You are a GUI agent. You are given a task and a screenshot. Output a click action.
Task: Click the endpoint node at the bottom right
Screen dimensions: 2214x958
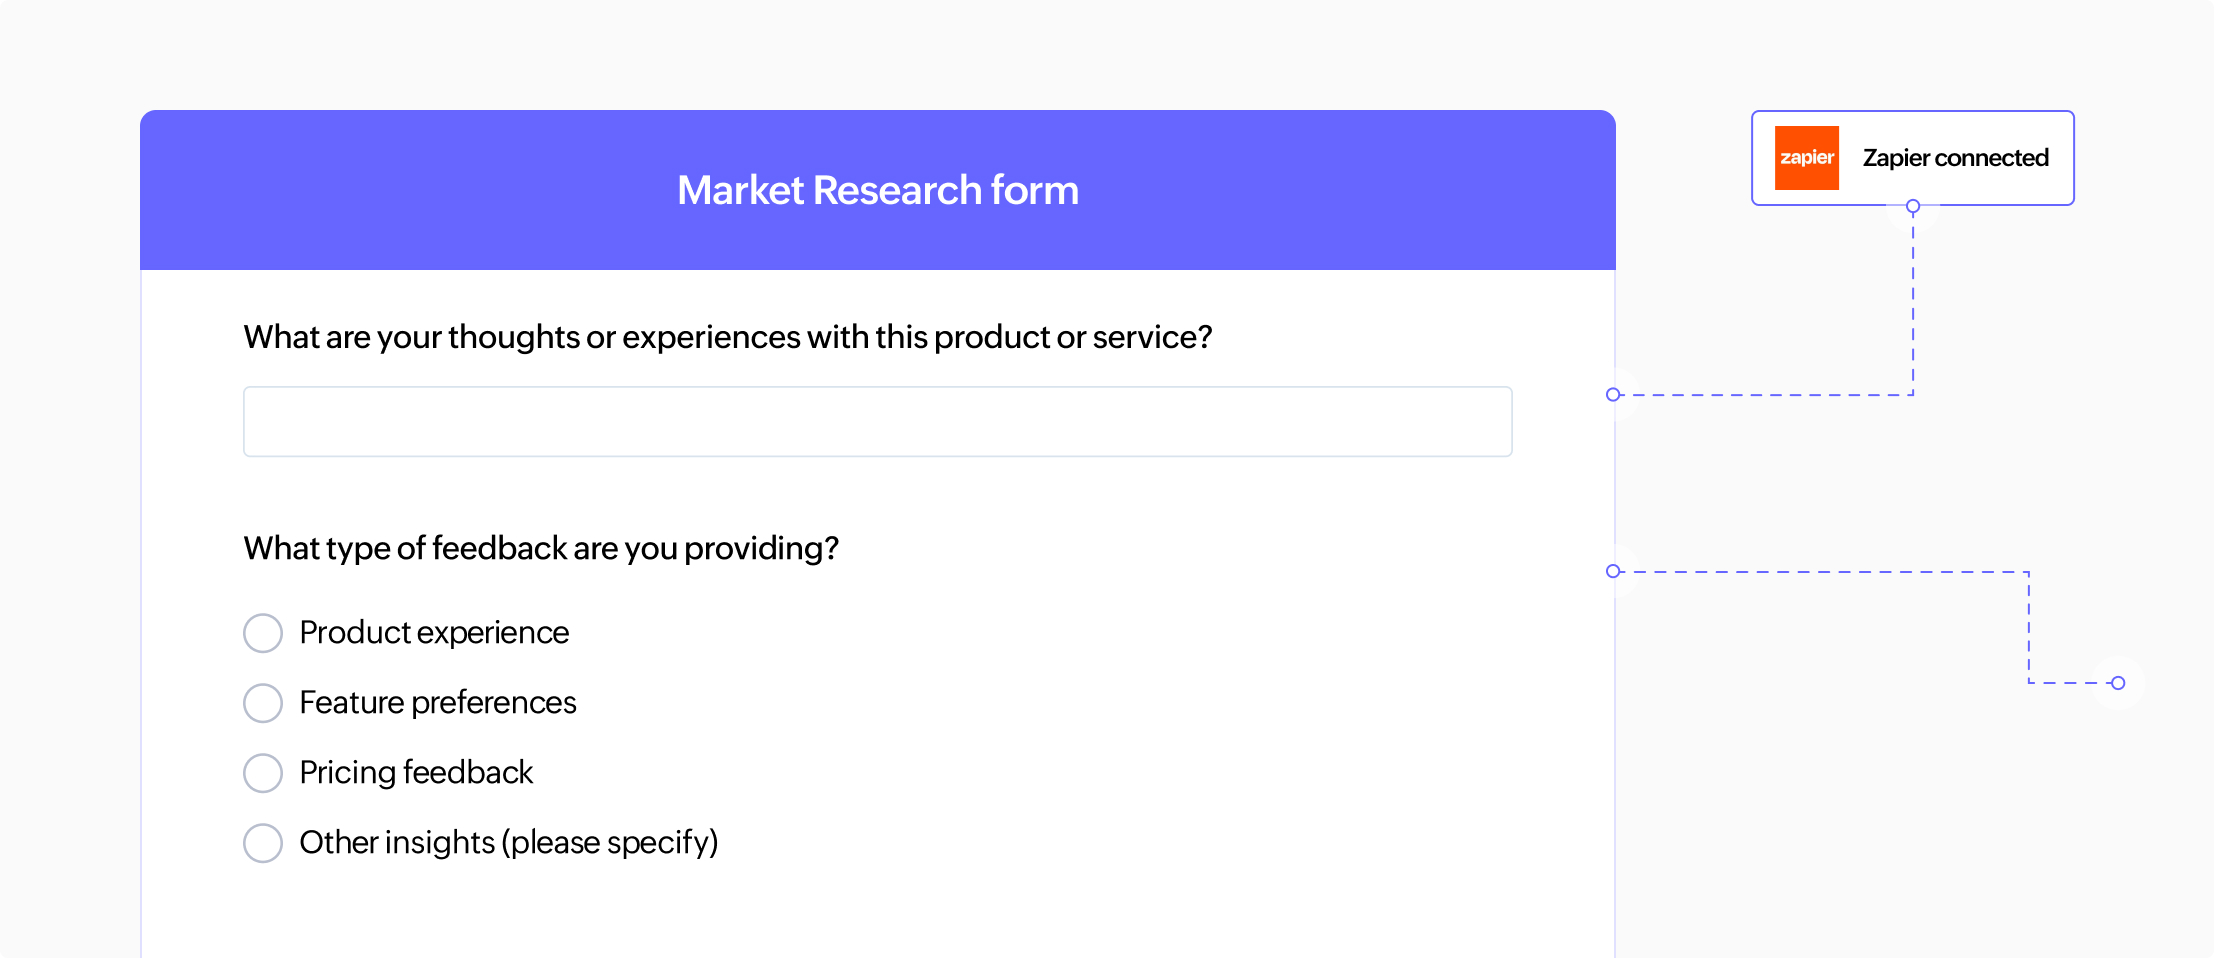pyautogui.click(x=2118, y=683)
